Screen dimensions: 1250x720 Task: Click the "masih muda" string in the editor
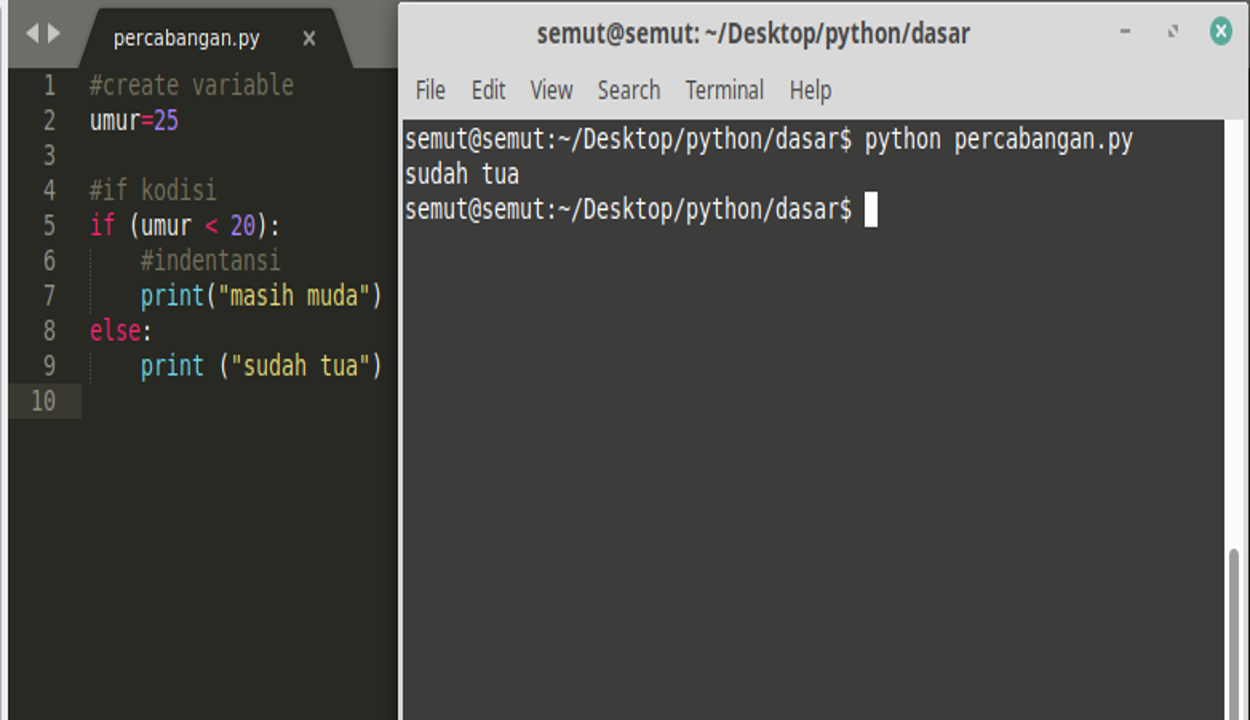[x=300, y=296]
